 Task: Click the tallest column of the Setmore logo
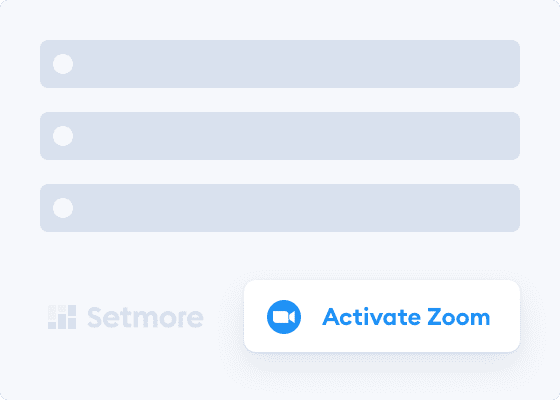[72, 317]
